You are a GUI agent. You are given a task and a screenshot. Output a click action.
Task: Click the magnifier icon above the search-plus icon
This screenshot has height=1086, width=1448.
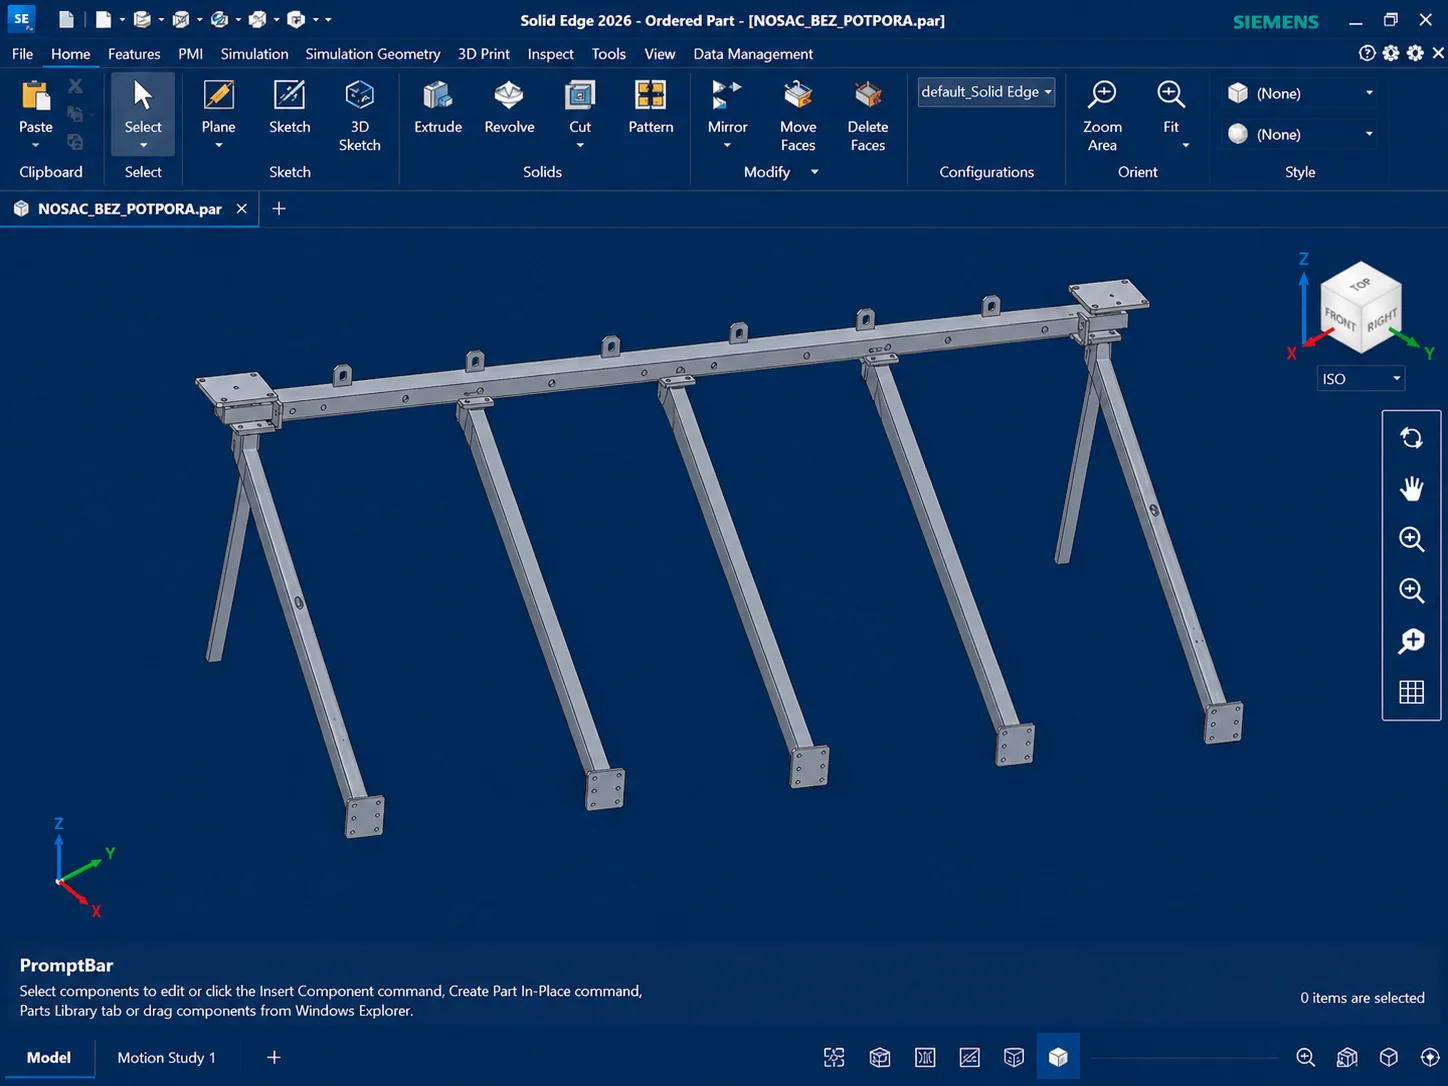pyautogui.click(x=1411, y=590)
